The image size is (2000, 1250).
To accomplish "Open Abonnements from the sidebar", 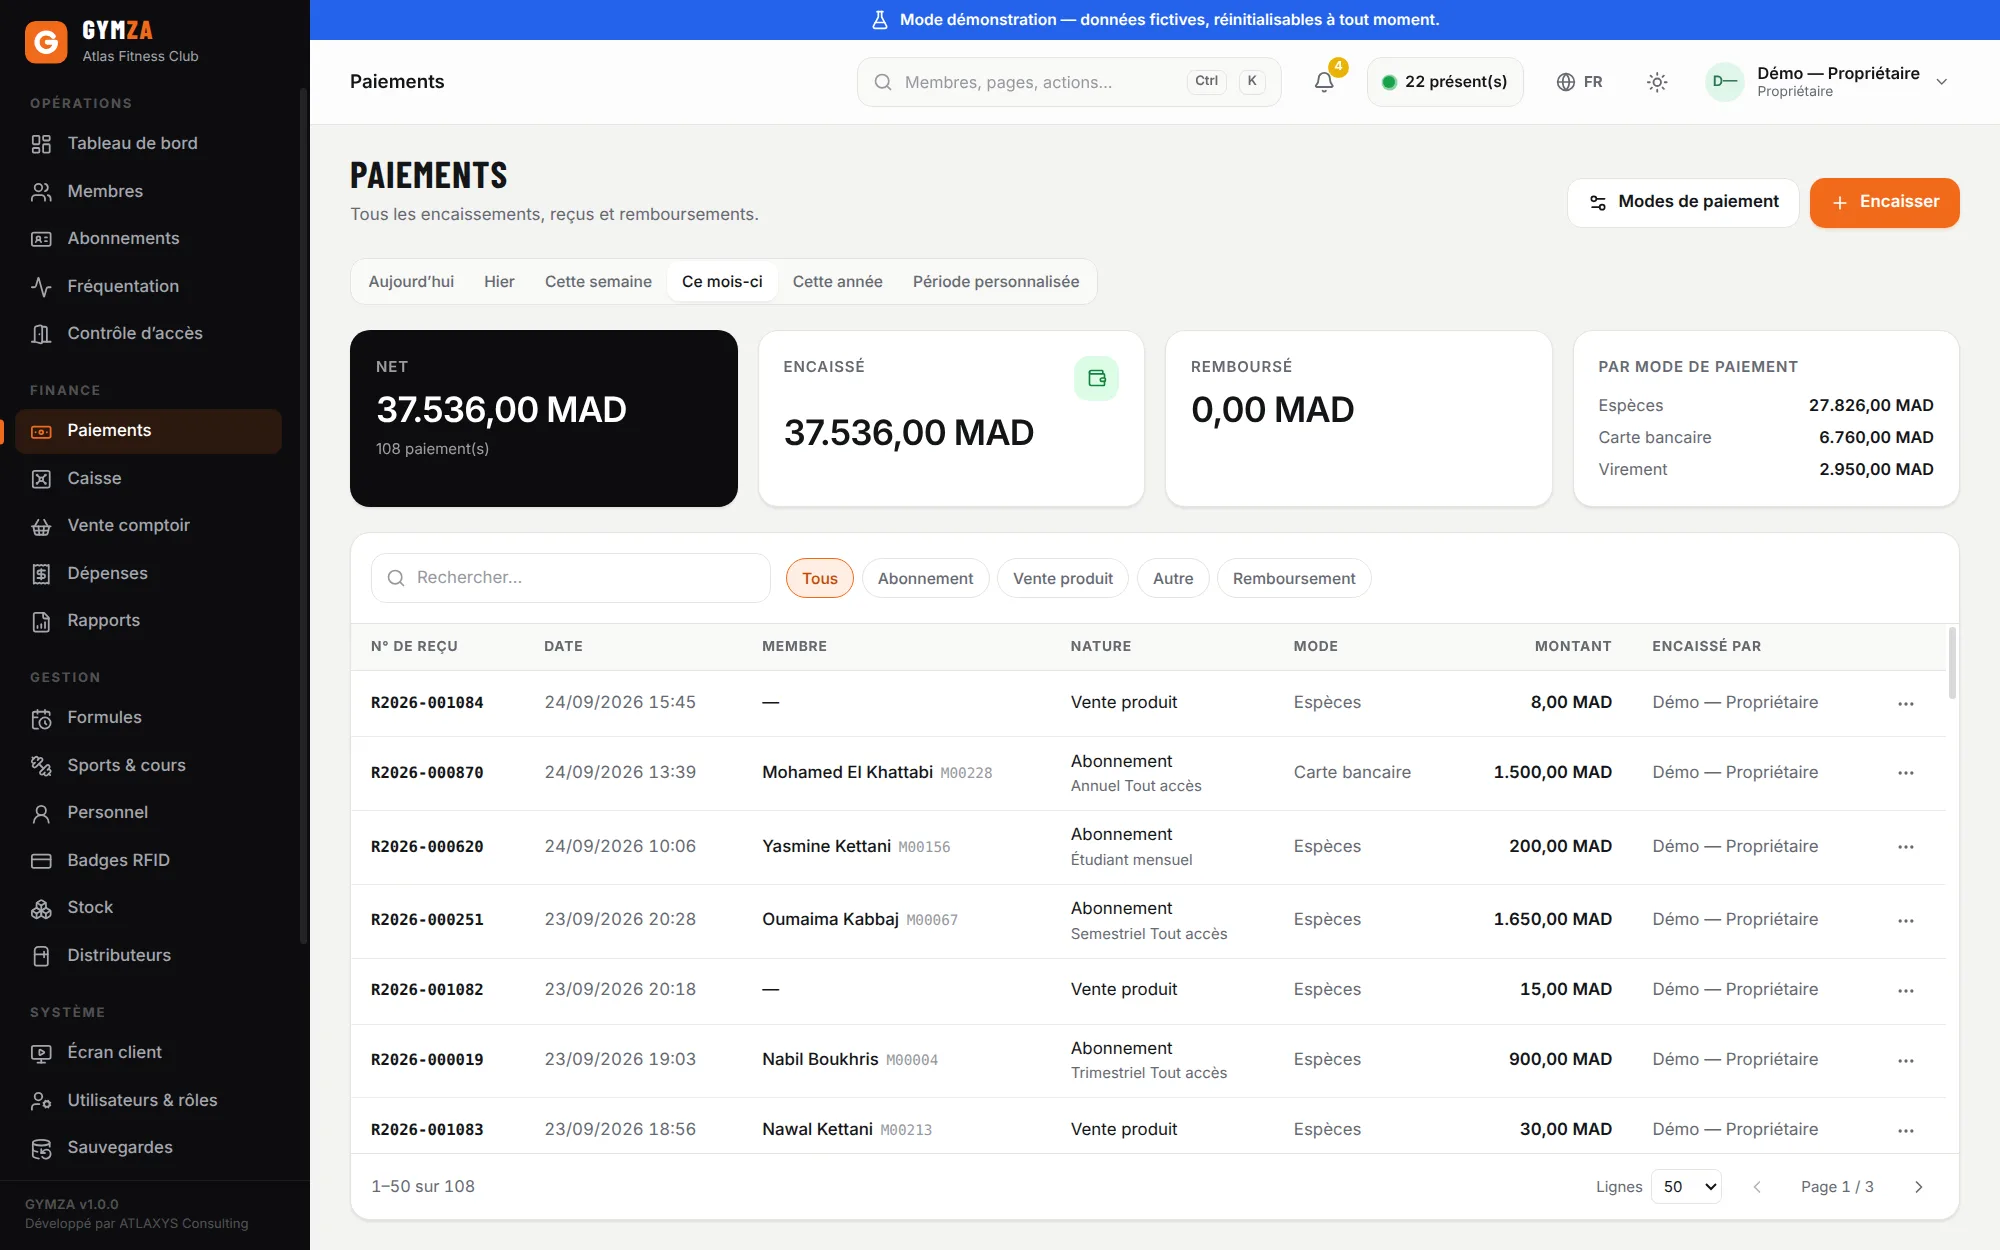I will pyautogui.click(x=148, y=238).
